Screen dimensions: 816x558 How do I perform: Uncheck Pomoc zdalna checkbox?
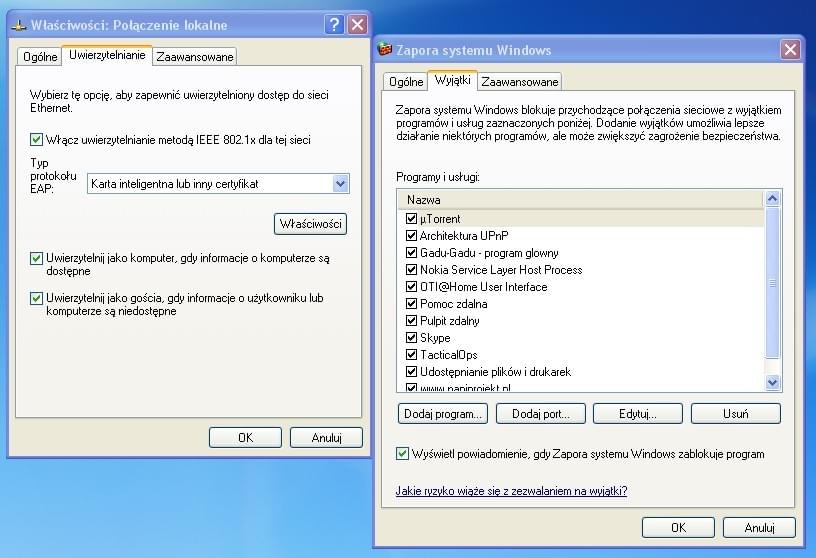(412, 304)
